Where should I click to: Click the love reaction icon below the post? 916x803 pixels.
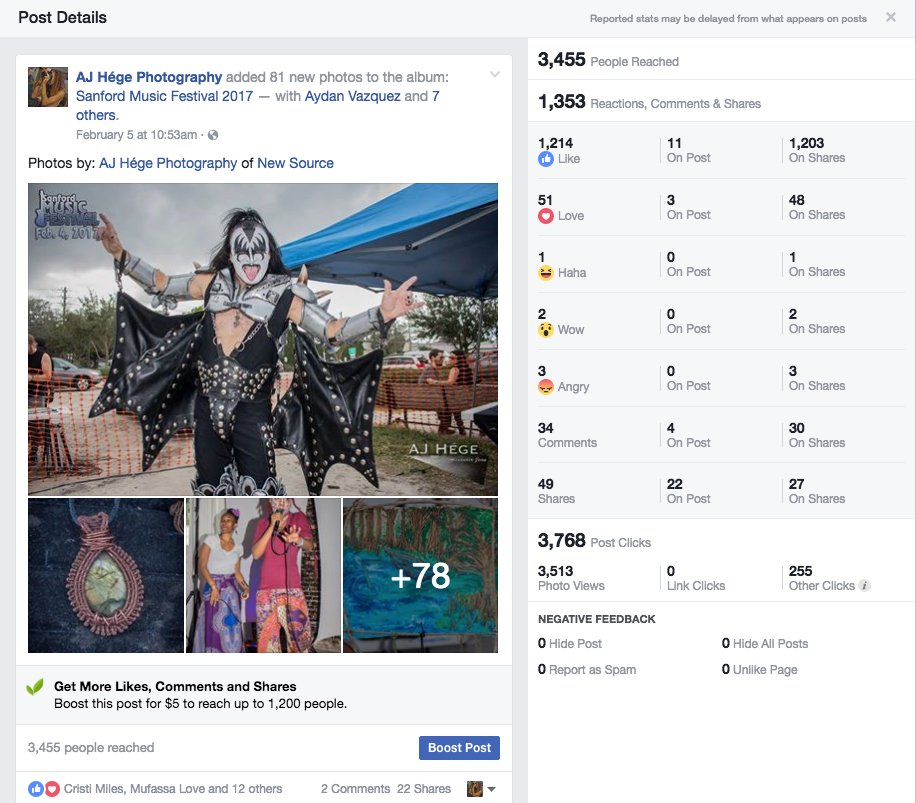point(52,789)
